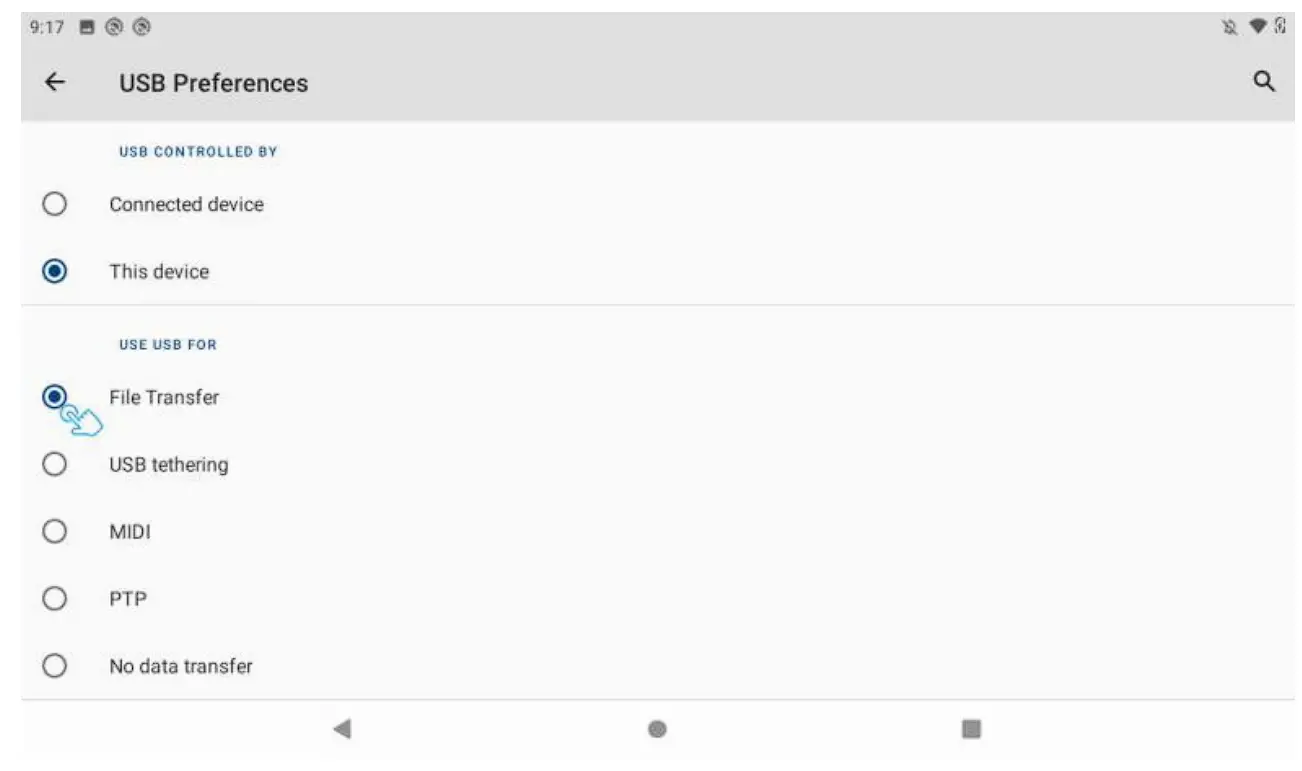Screen dimensions: 1302x771
Task: Enable the USB tethering radio button
Action: click(55, 465)
